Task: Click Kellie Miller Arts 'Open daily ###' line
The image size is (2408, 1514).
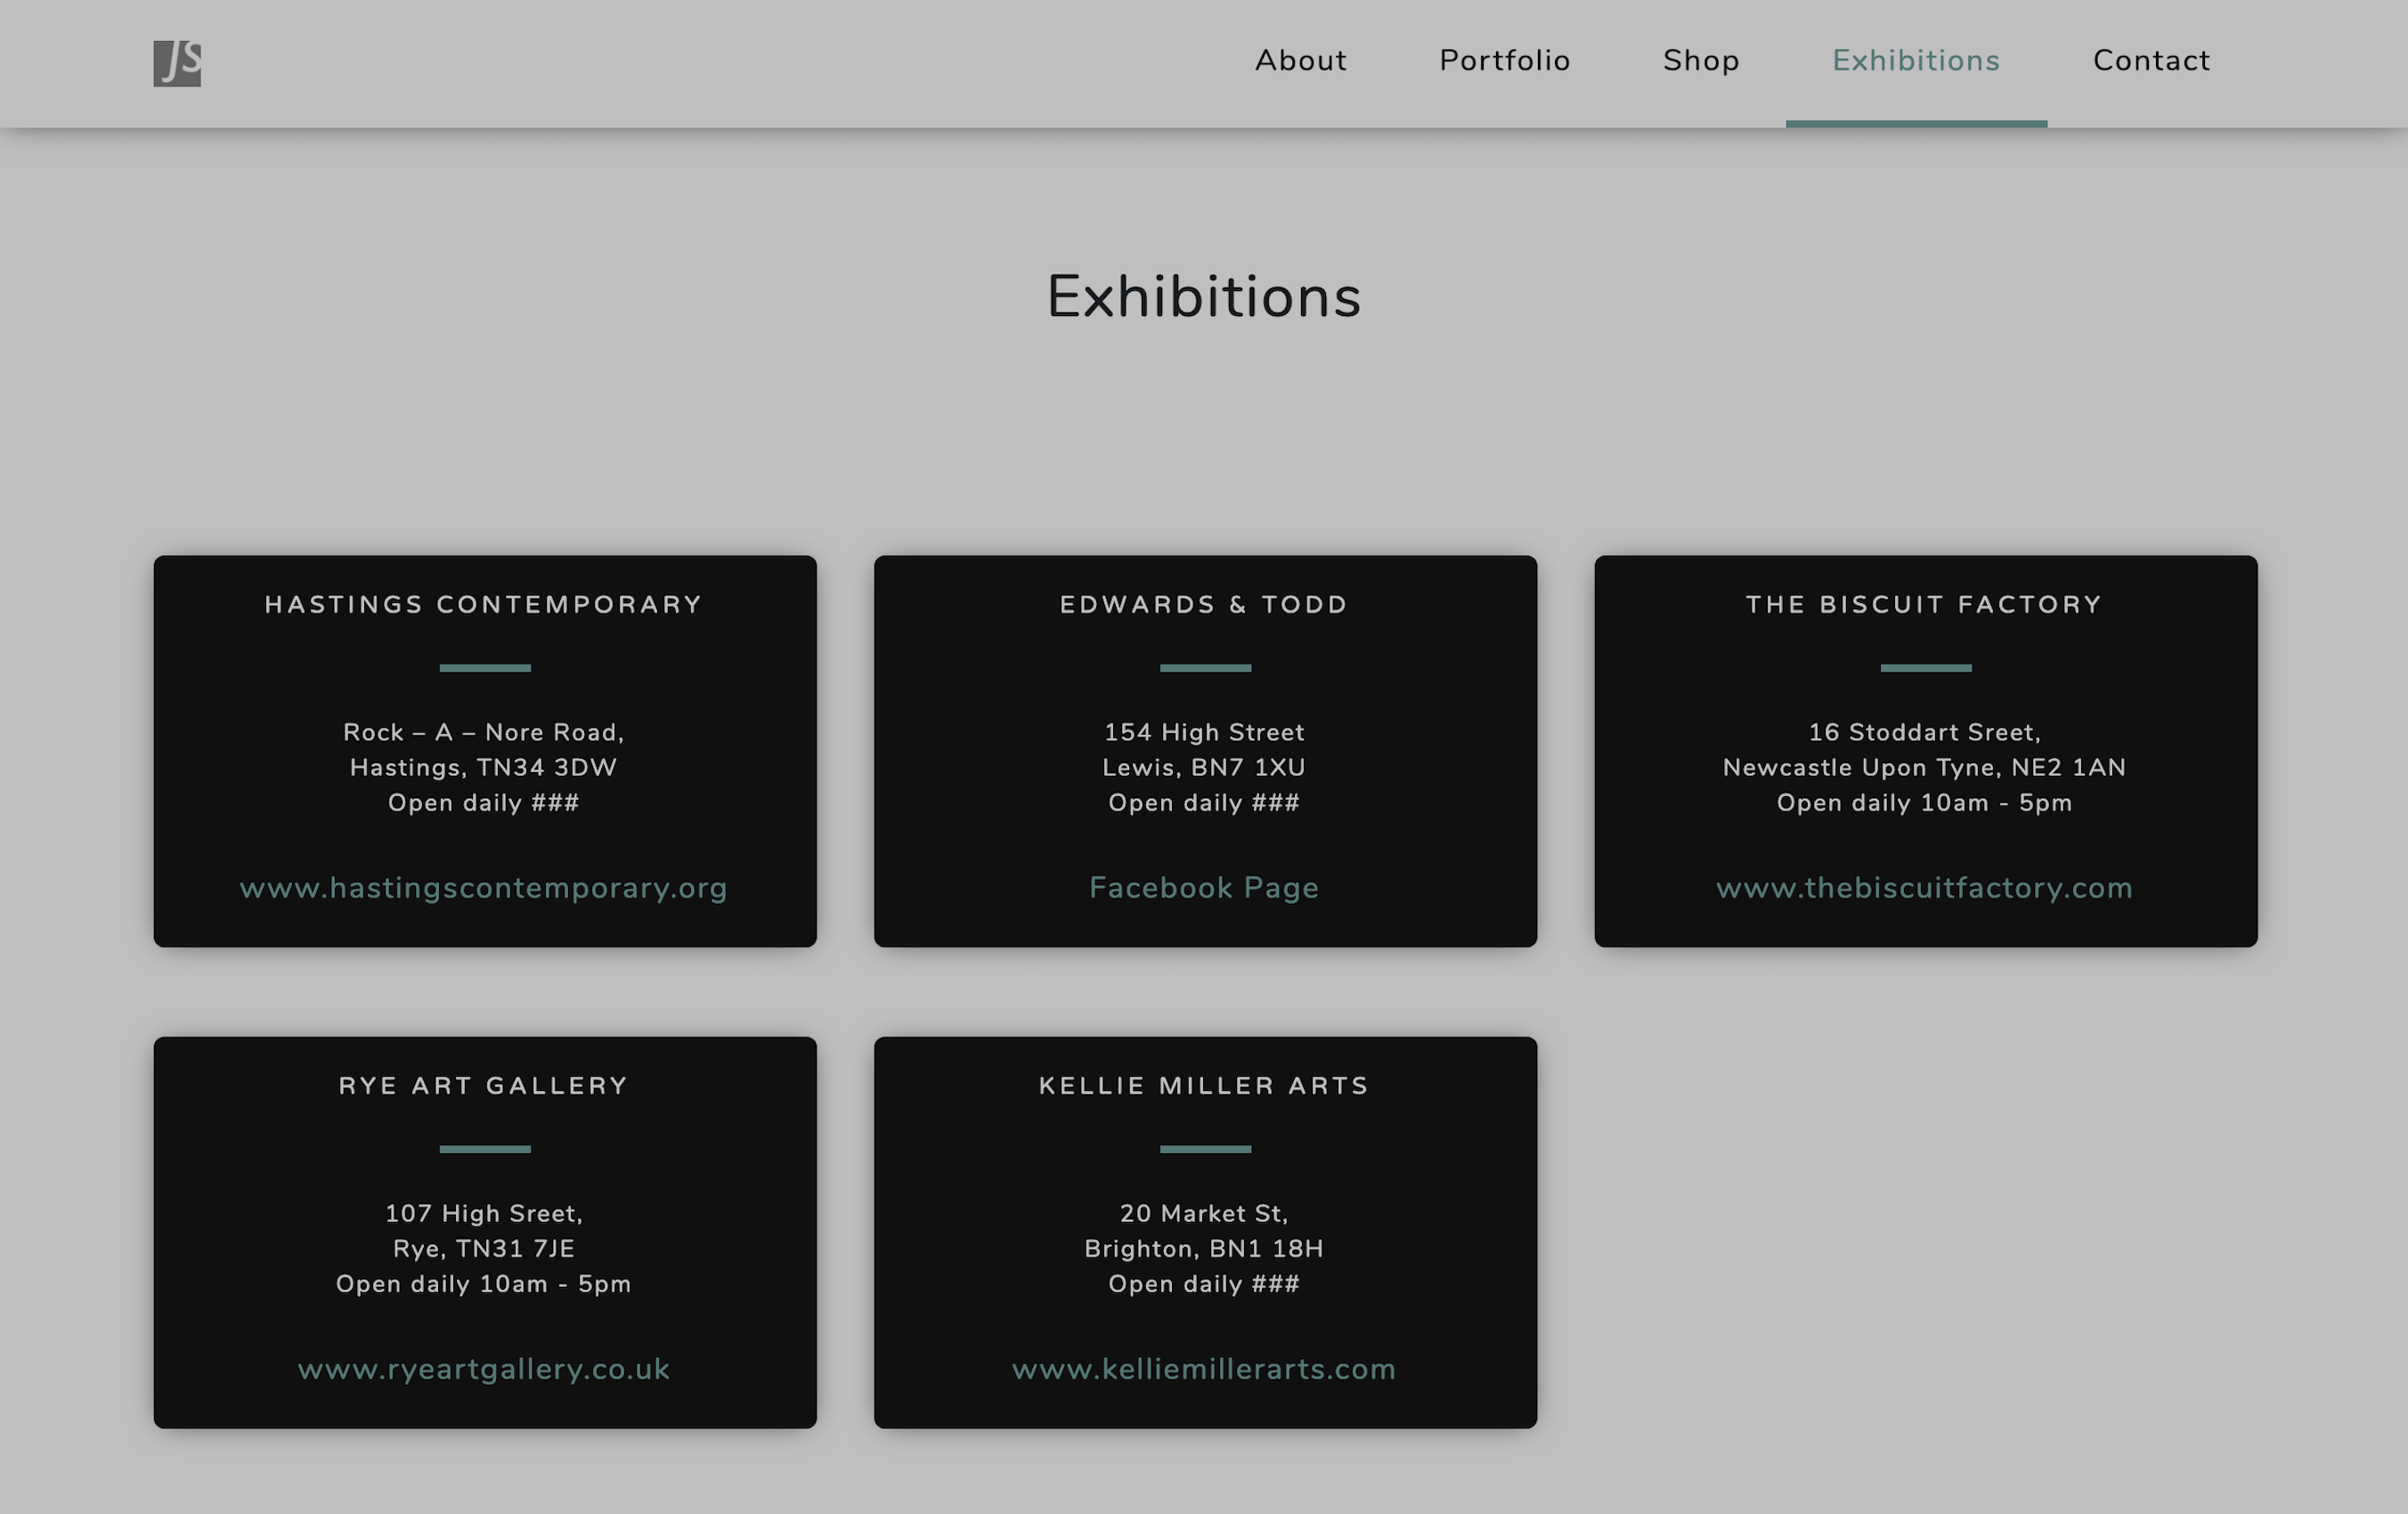Action: tap(1204, 1284)
